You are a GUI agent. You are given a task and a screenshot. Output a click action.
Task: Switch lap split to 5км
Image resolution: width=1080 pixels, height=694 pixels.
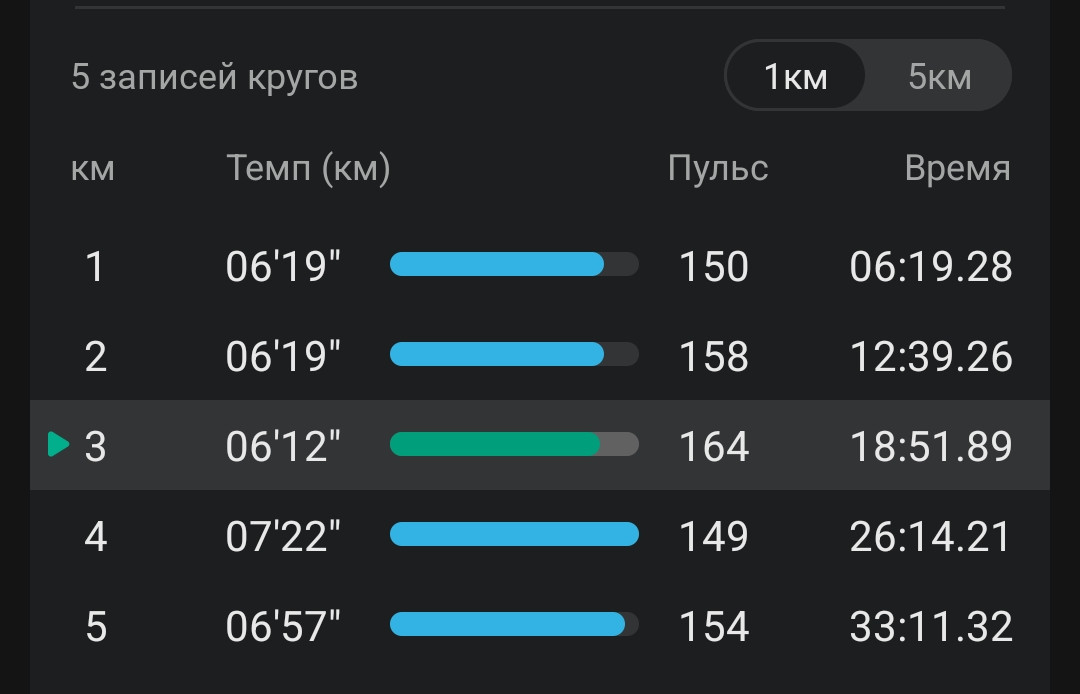tap(939, 76)
